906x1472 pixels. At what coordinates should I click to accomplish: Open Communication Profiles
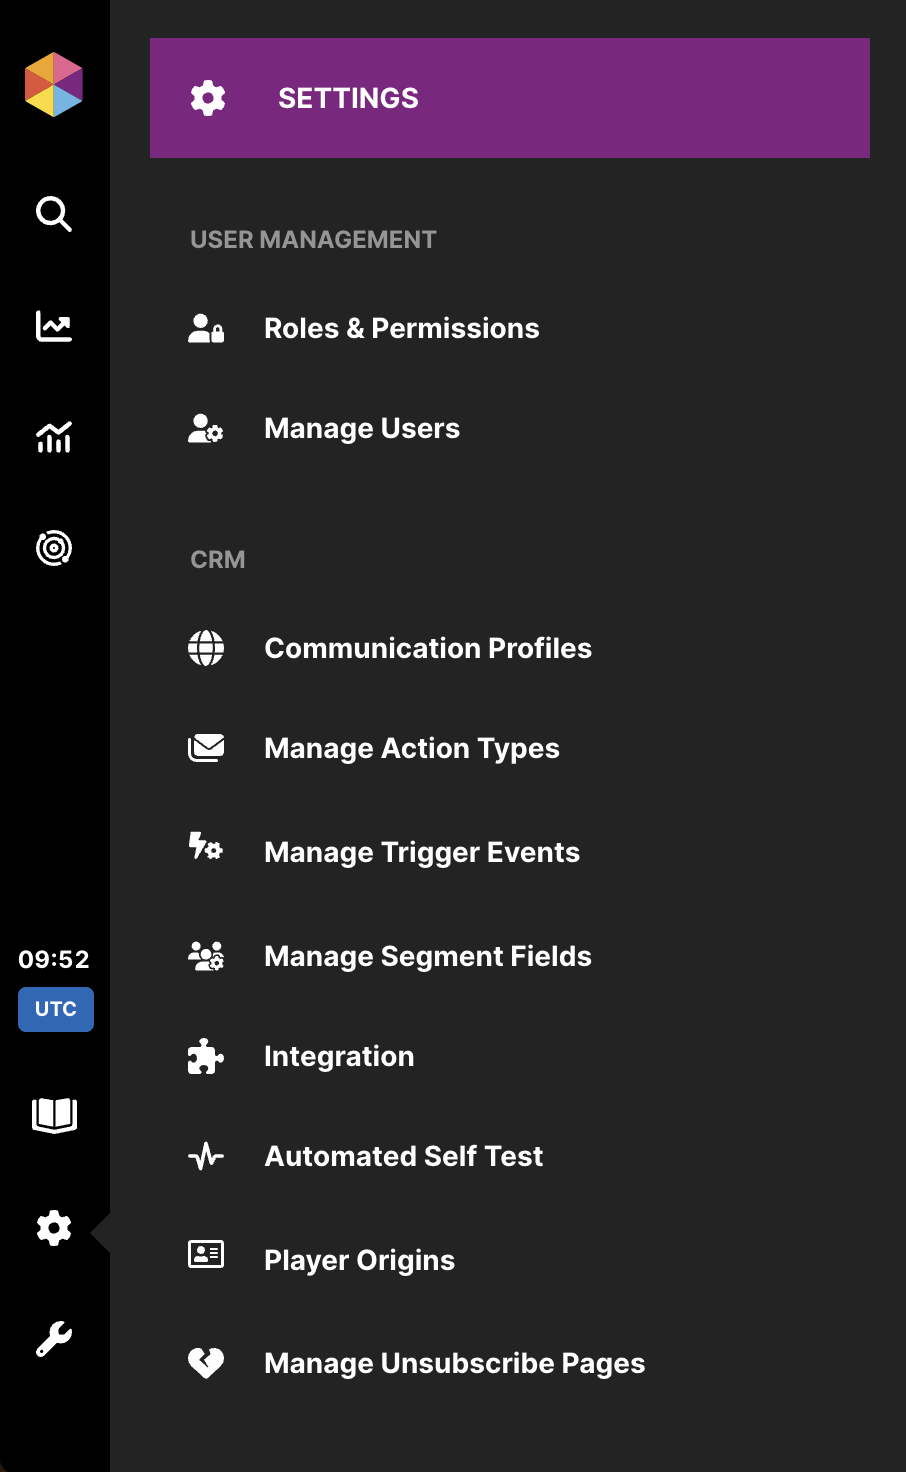427,648
